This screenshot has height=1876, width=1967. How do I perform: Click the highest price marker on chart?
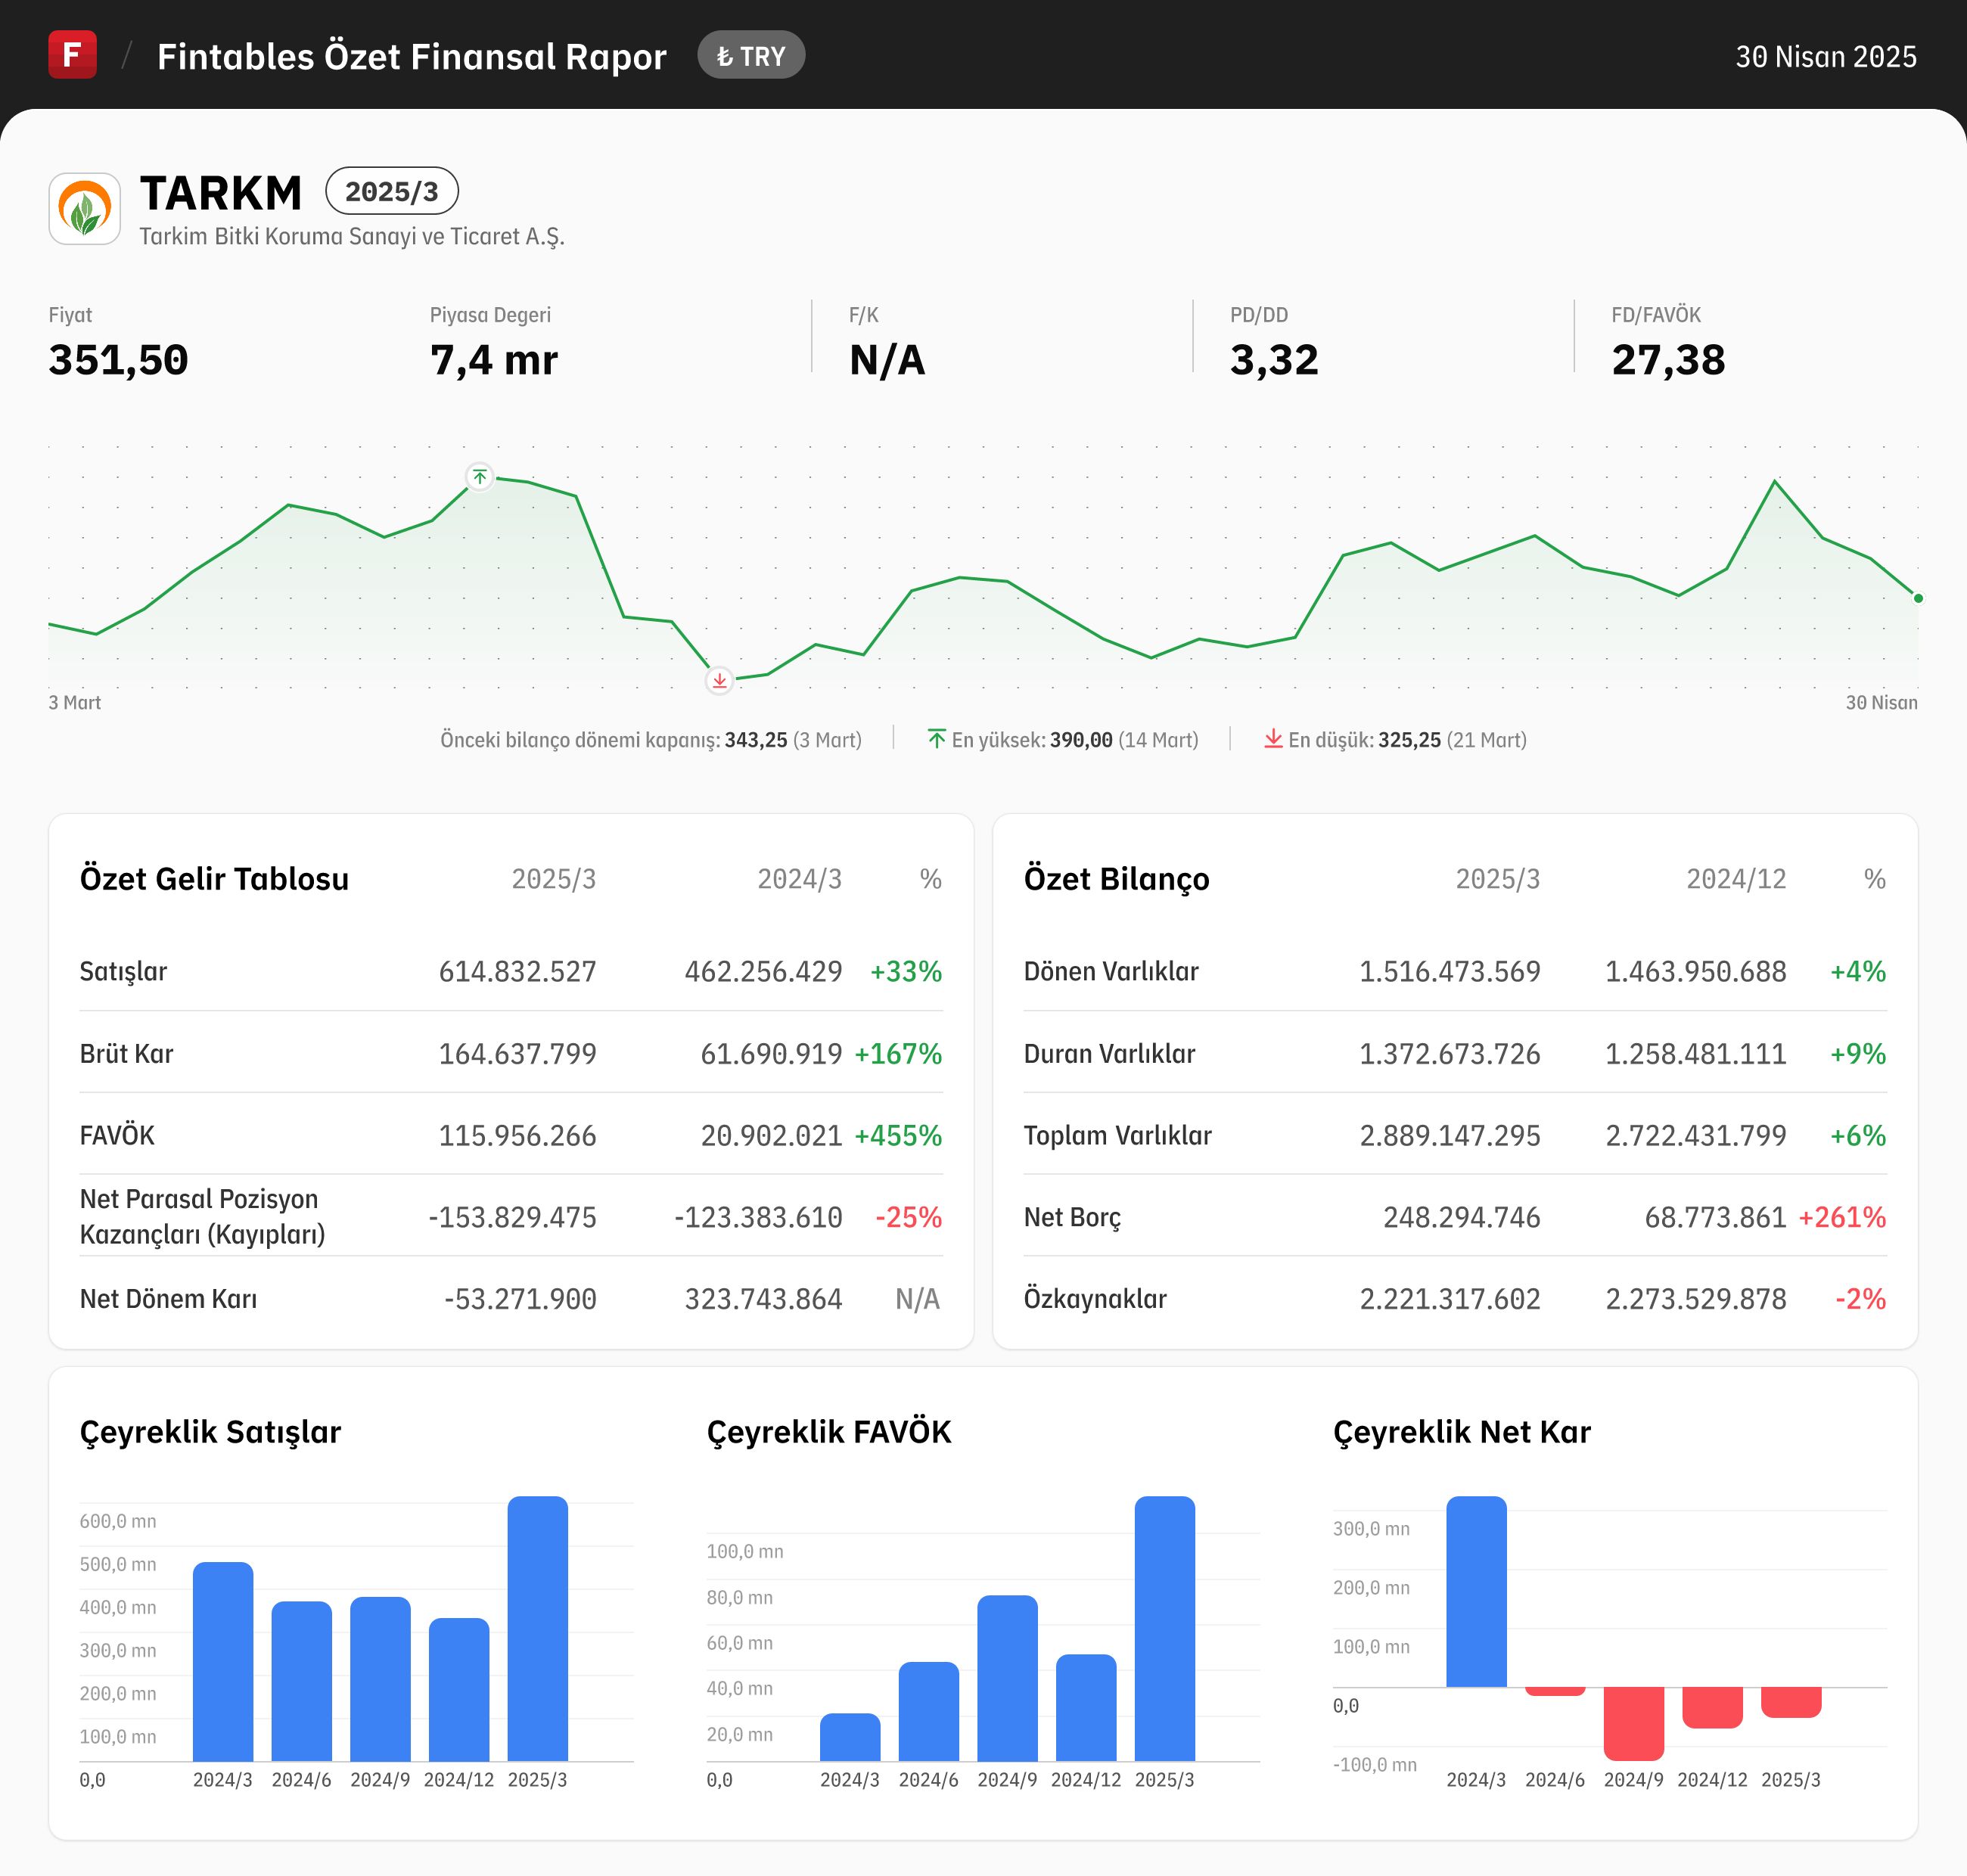pos(480,477)
